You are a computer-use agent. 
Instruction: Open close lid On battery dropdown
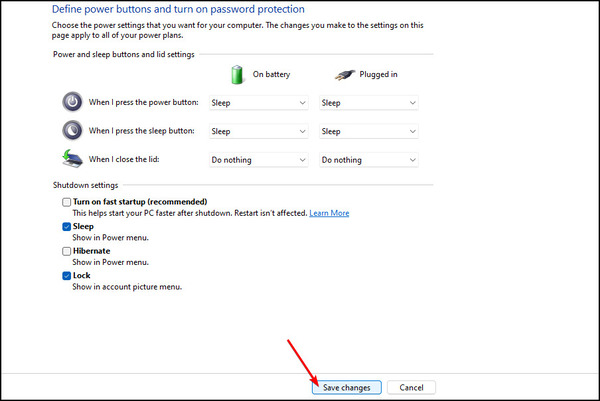click(x=259, y=160)
